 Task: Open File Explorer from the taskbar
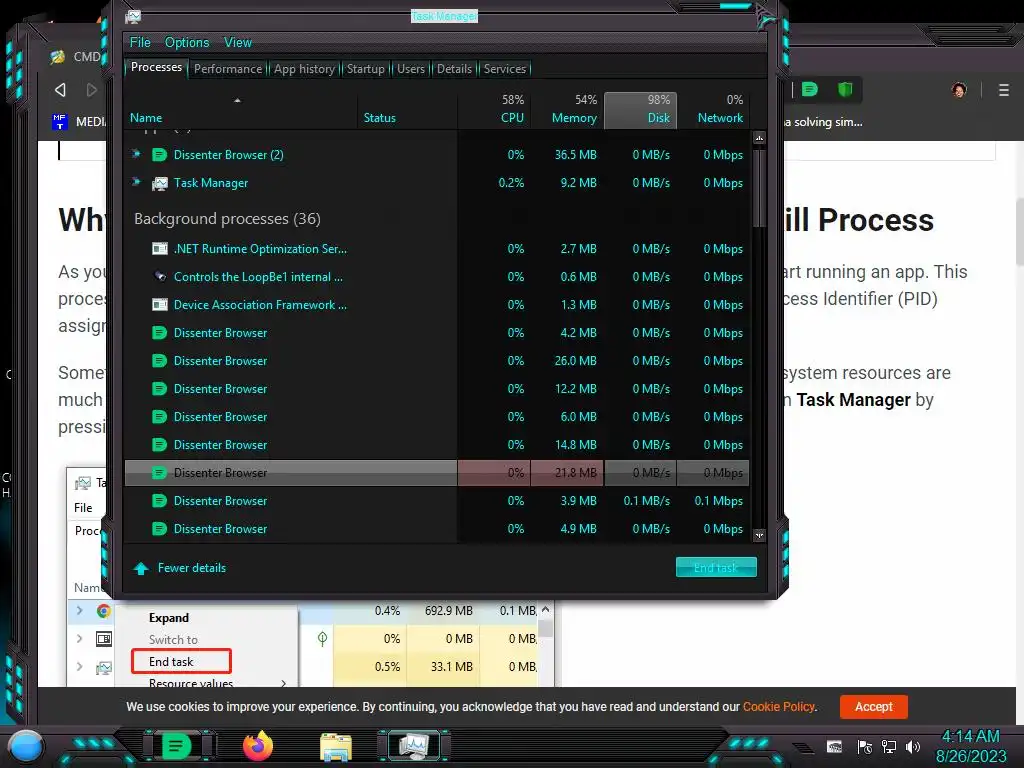point(336,746)
